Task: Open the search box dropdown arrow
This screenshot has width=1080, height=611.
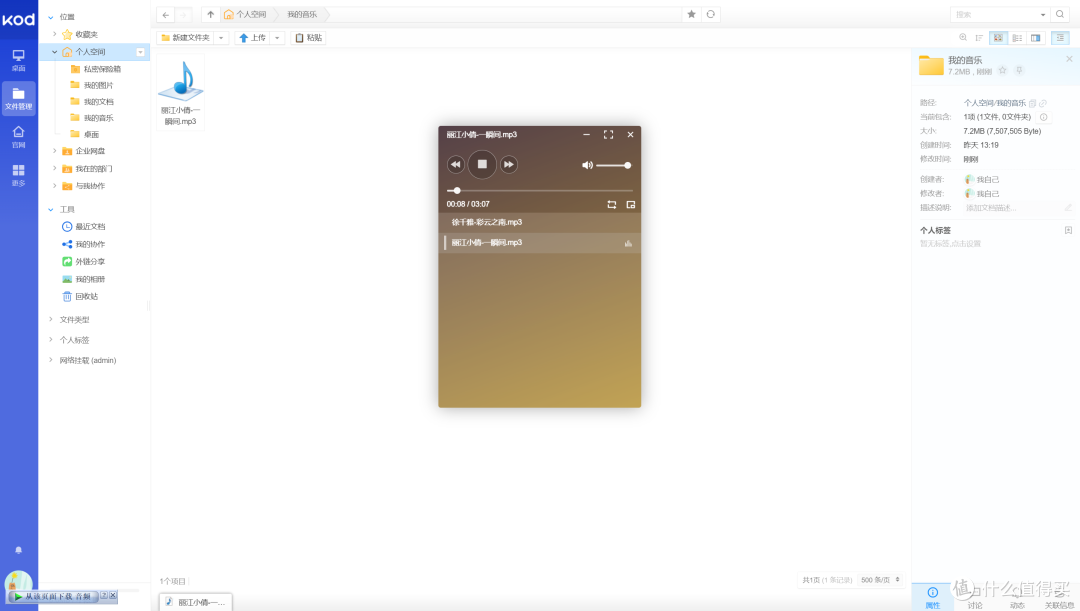Action: (1043, 14)
